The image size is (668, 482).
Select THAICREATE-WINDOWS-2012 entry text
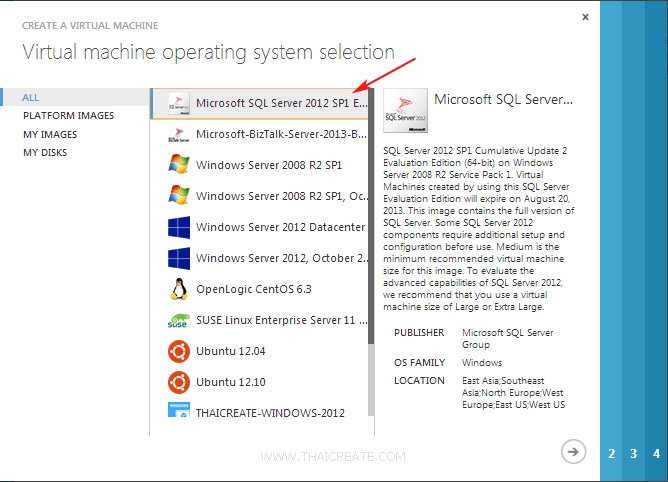tap(270, 413)
